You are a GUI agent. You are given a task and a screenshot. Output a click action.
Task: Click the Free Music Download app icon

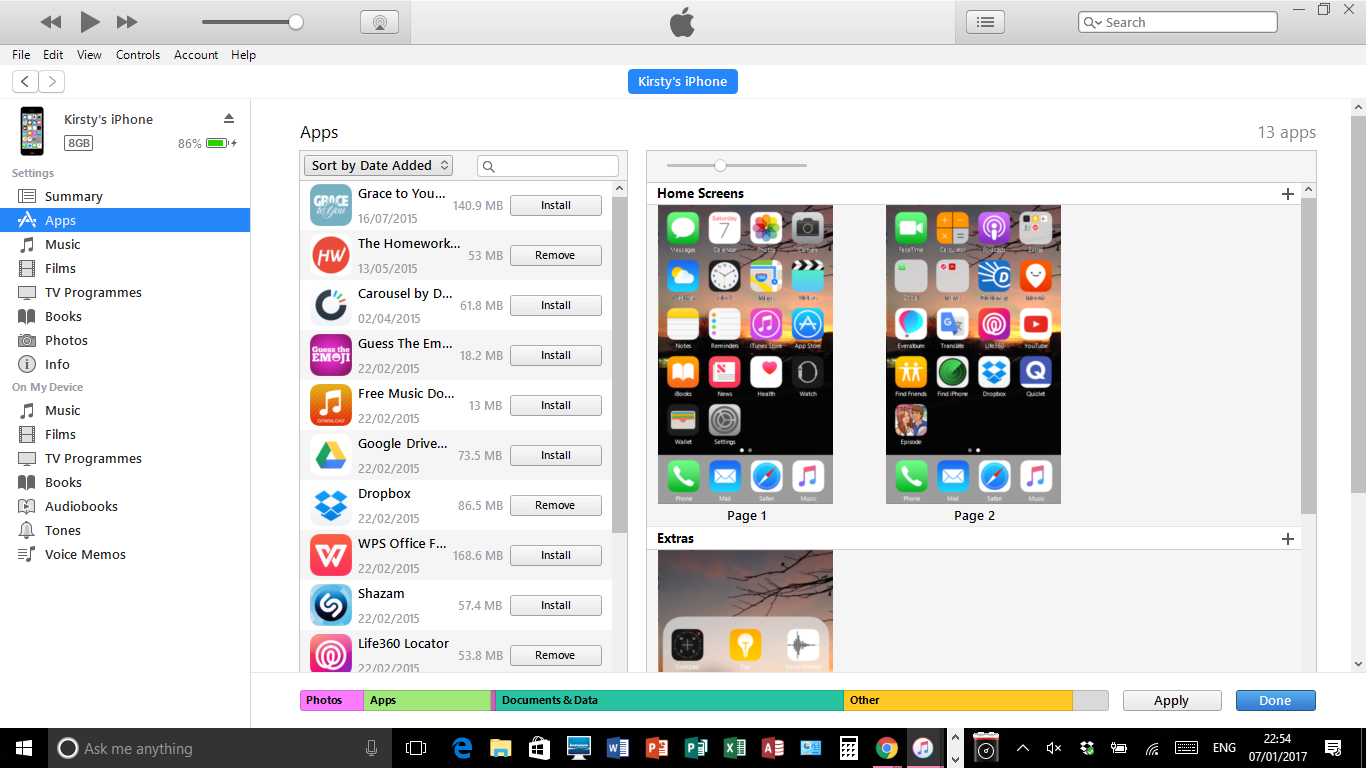[331, 405]
